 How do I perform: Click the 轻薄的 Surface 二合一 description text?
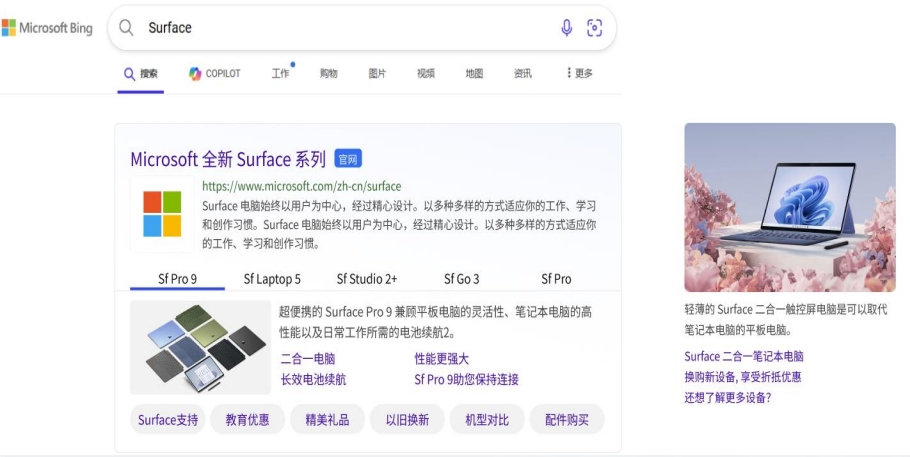pyautogui.click(x=785, y=320)
